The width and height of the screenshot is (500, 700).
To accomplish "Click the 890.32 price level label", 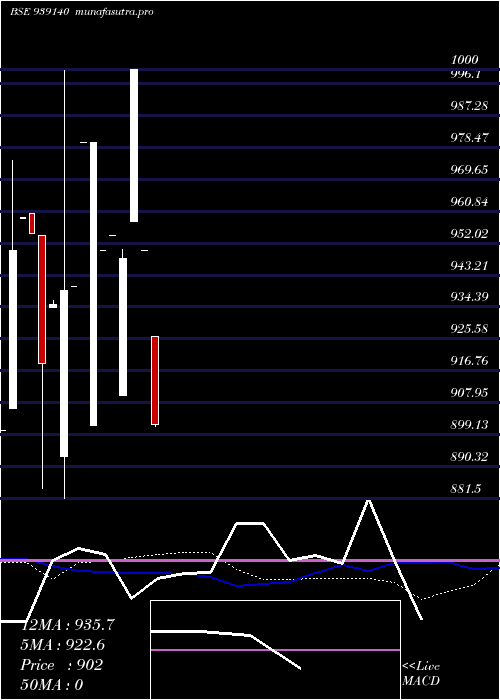I will point(469,457).
